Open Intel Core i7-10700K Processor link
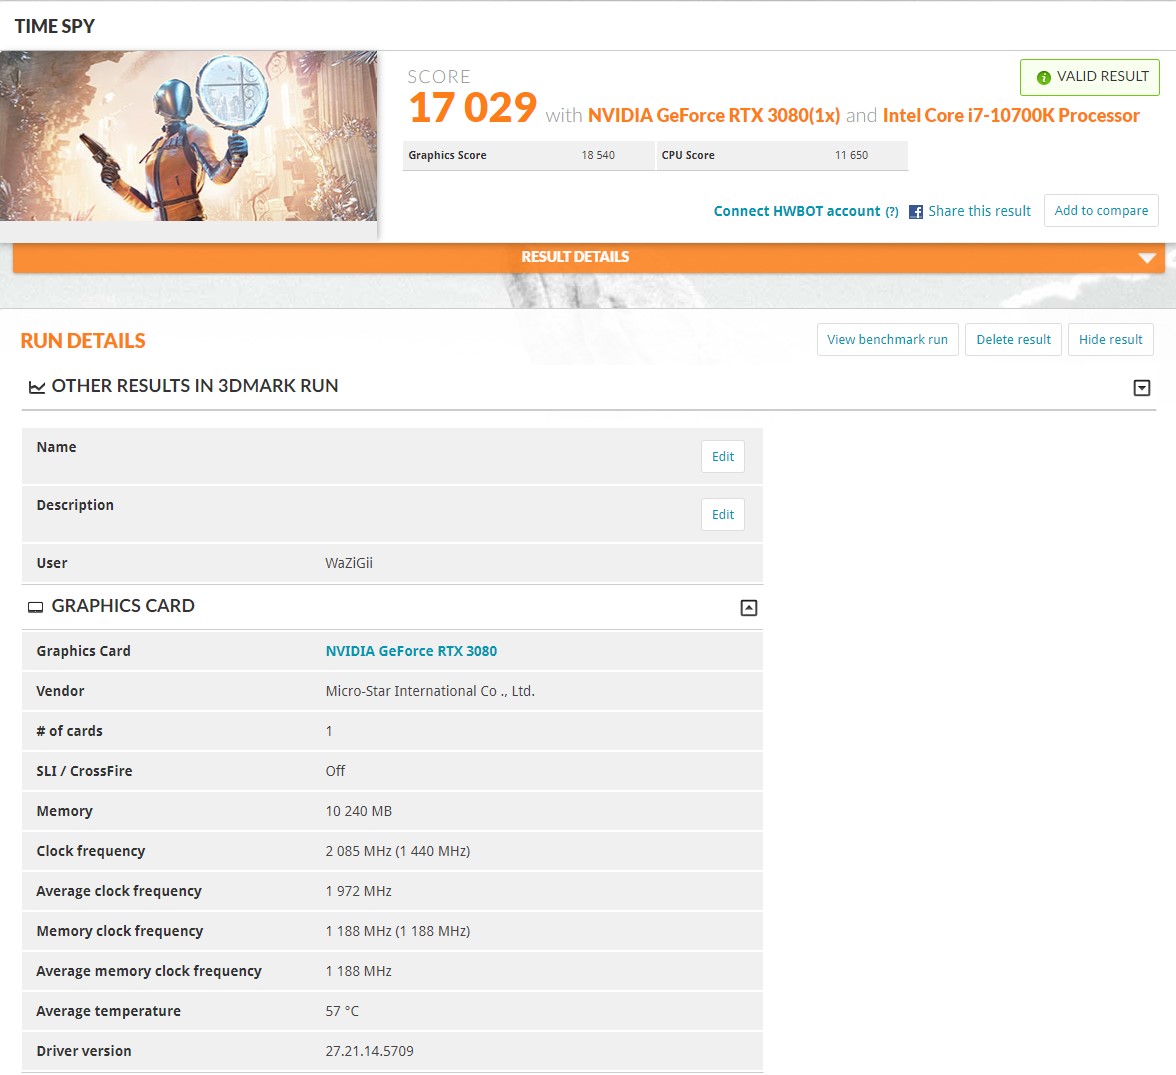 pyautogui.click(x=1011, y=115)
